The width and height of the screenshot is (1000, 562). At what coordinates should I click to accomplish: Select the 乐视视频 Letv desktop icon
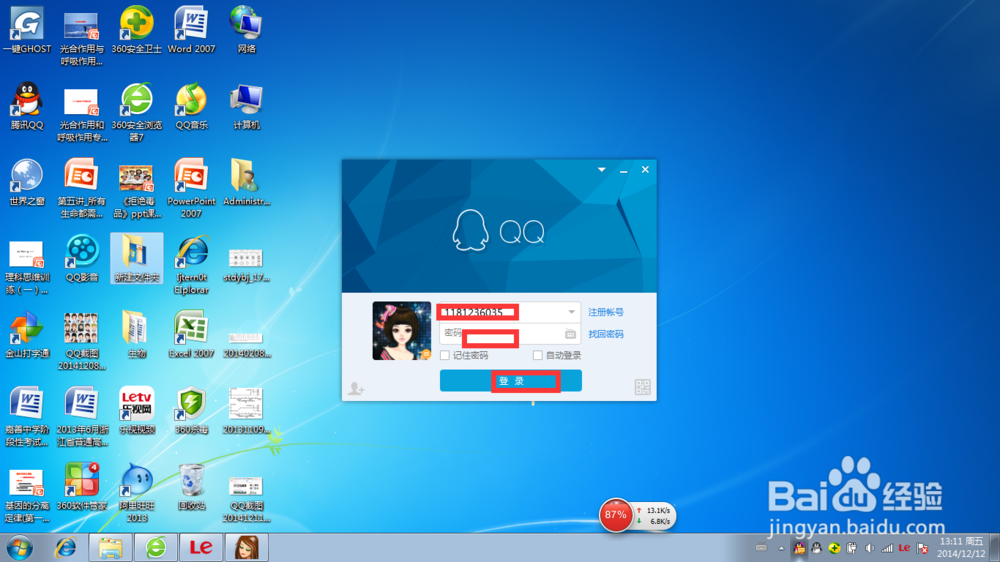pyautogui.click(x=136, y=411)
